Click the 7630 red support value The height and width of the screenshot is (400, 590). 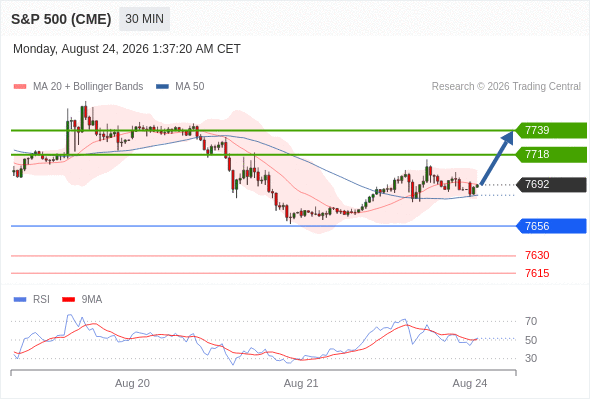pyautogui.click(x=537, y=255)
